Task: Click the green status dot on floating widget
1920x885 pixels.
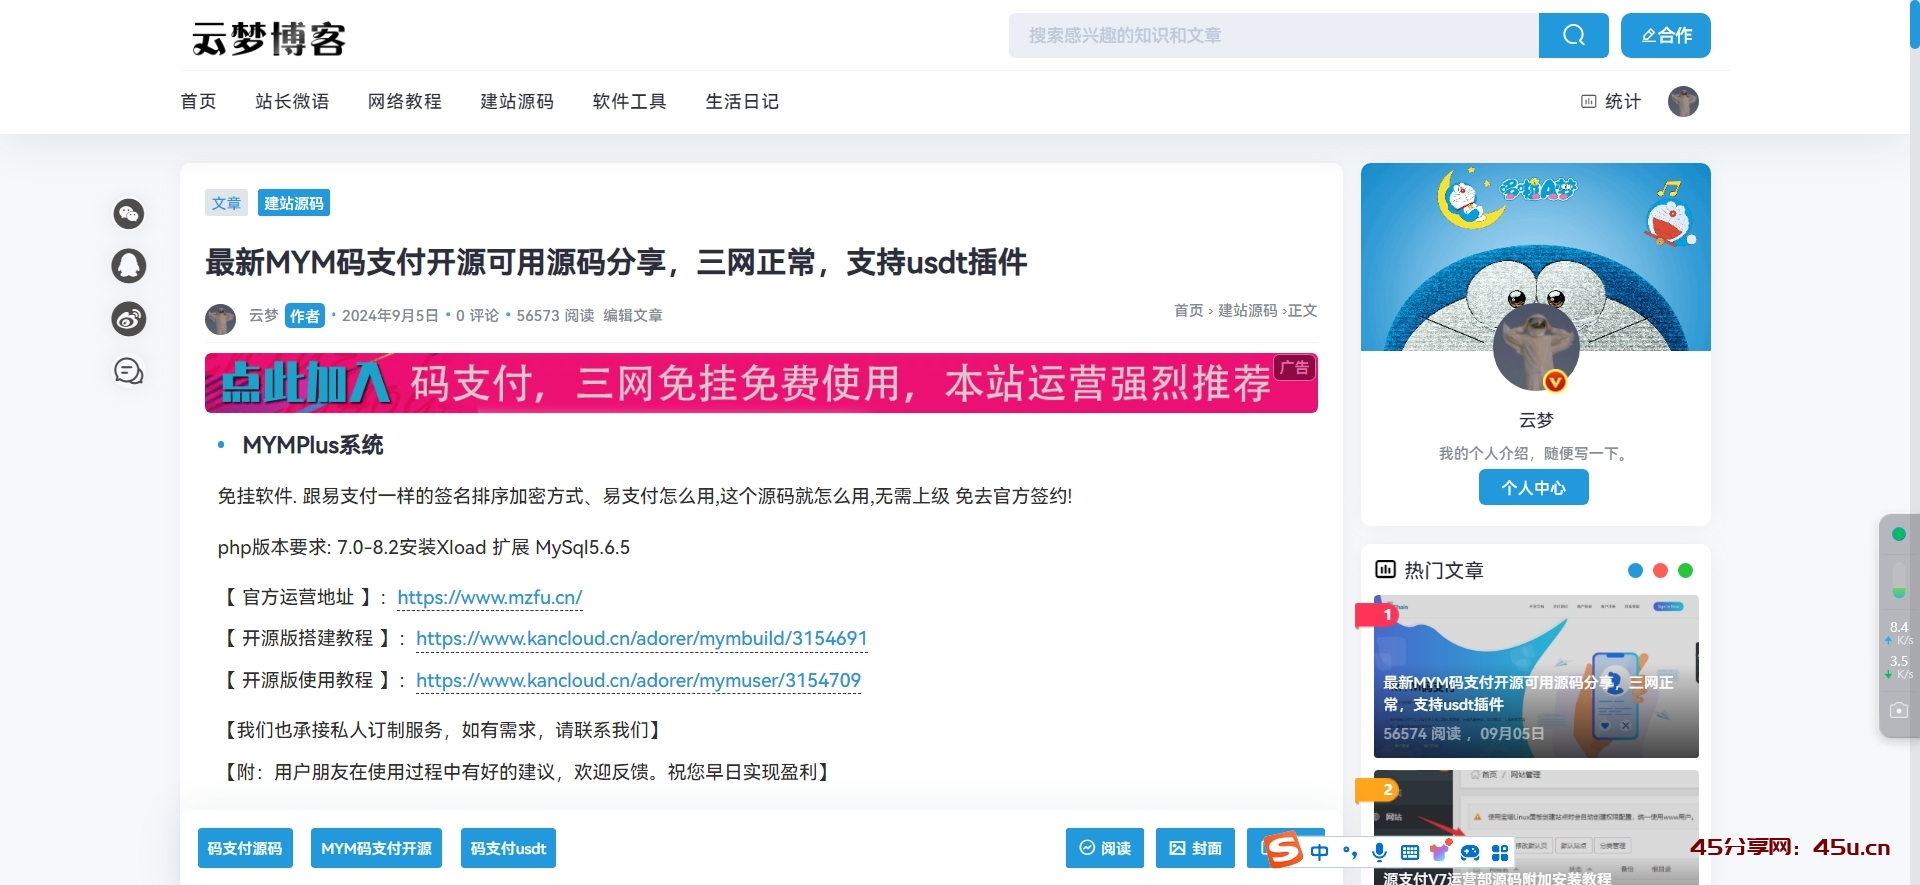Action: [1899, 534]
